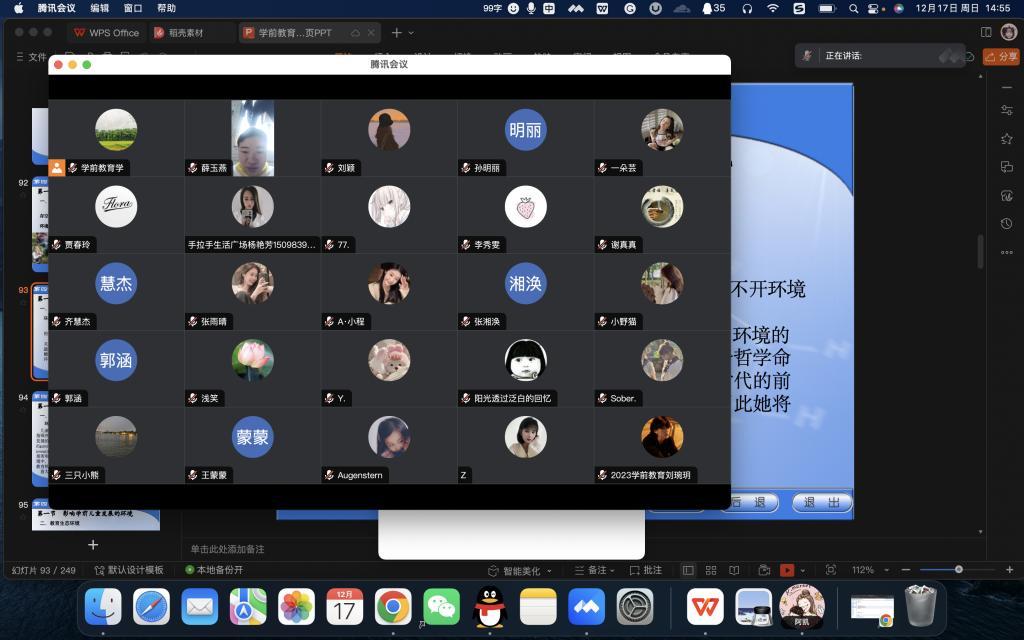
Task: Switch to normal view mode in status bar
Action: 688,570
